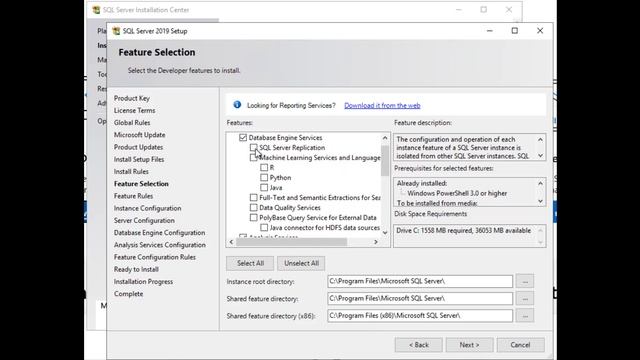The height and width of the screenshot is (360, 640).
Task: Click the Instance root directory input field
Action: [420, 281]
